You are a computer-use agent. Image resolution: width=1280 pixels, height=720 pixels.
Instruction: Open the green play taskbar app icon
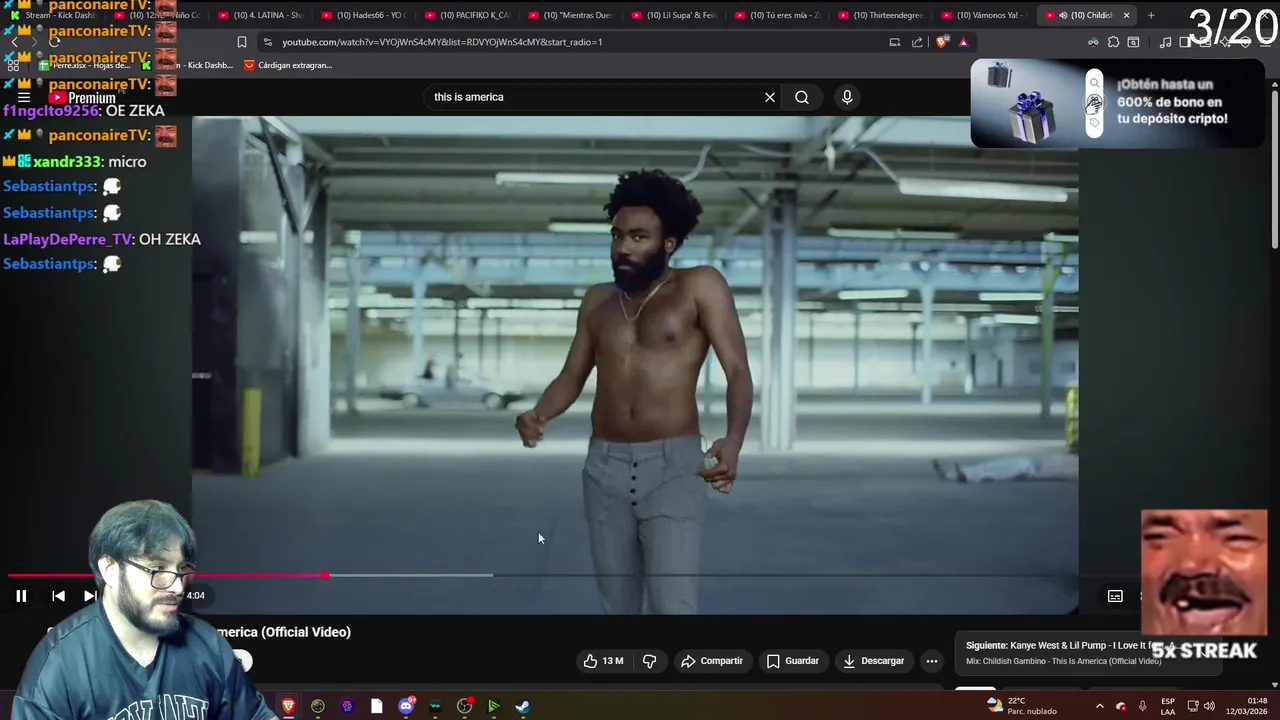pyautogui.click(x=493, y=706)
